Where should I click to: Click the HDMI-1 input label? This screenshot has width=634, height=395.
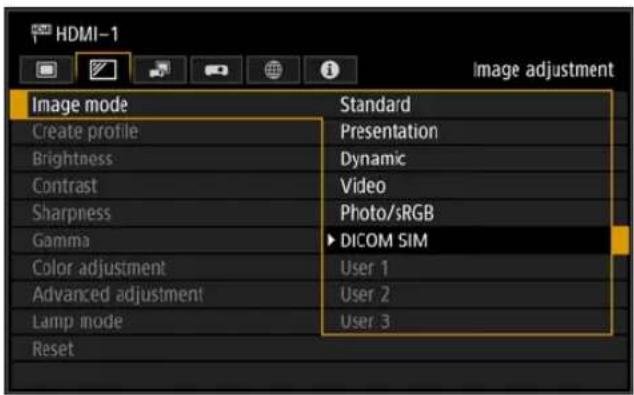(87, 34)
